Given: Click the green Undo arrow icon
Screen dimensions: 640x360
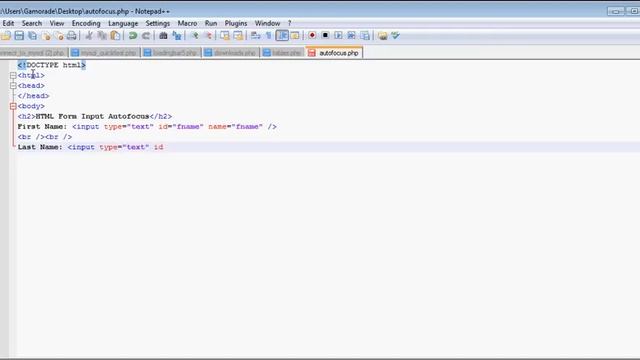Looking at the screenshot, I should 133,36.
